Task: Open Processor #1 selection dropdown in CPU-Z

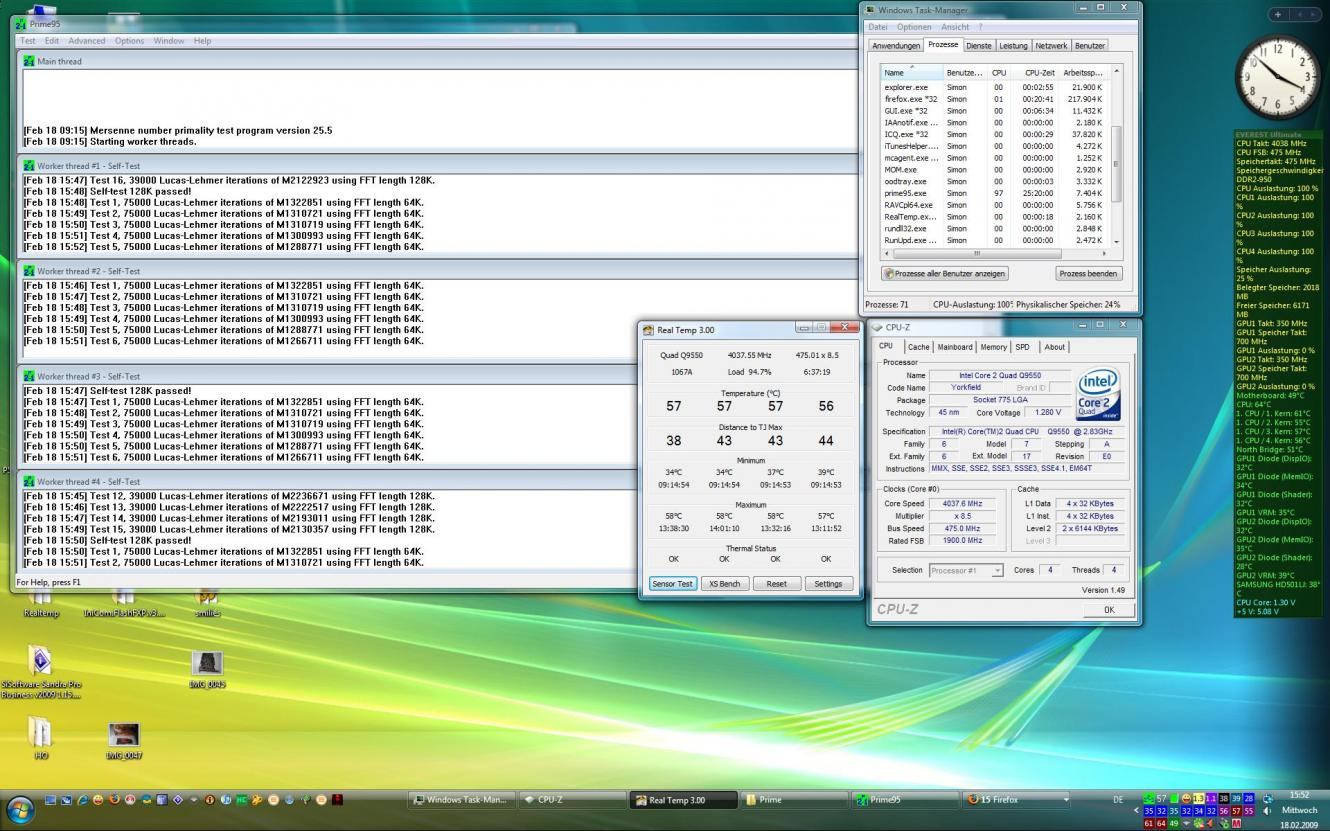Action: coord(966,570)
